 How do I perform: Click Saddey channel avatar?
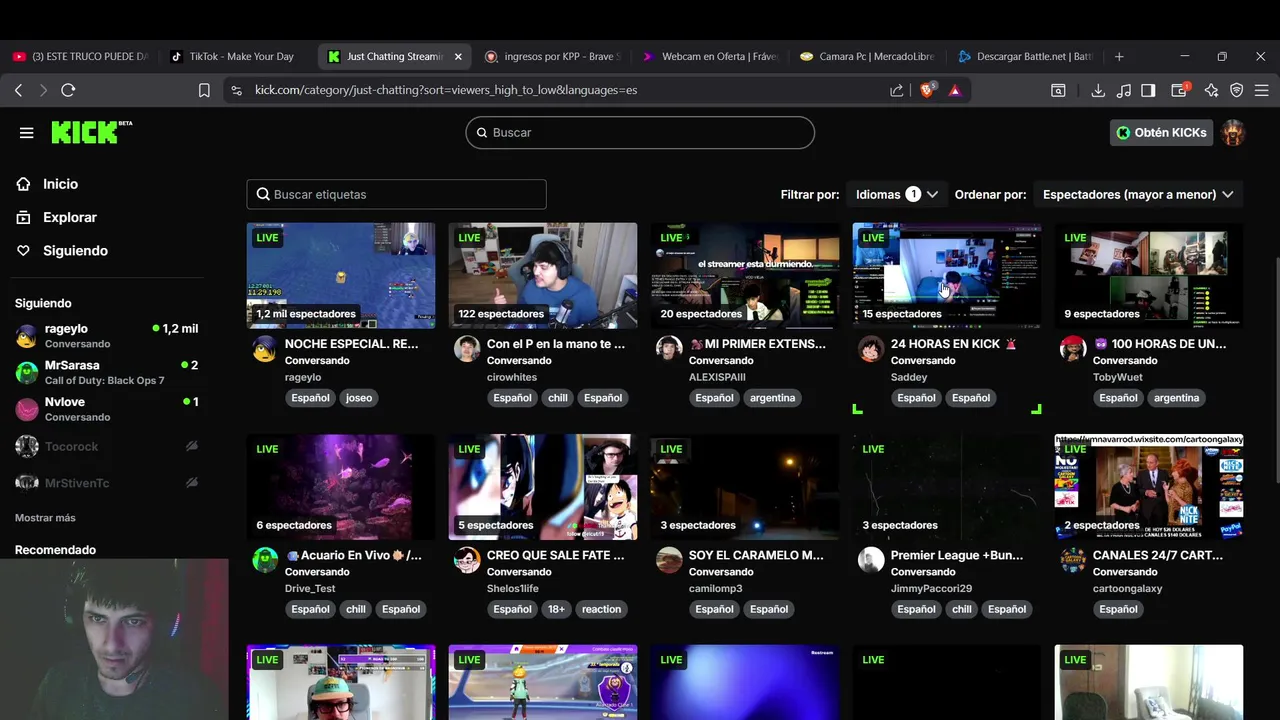[871, 348]
